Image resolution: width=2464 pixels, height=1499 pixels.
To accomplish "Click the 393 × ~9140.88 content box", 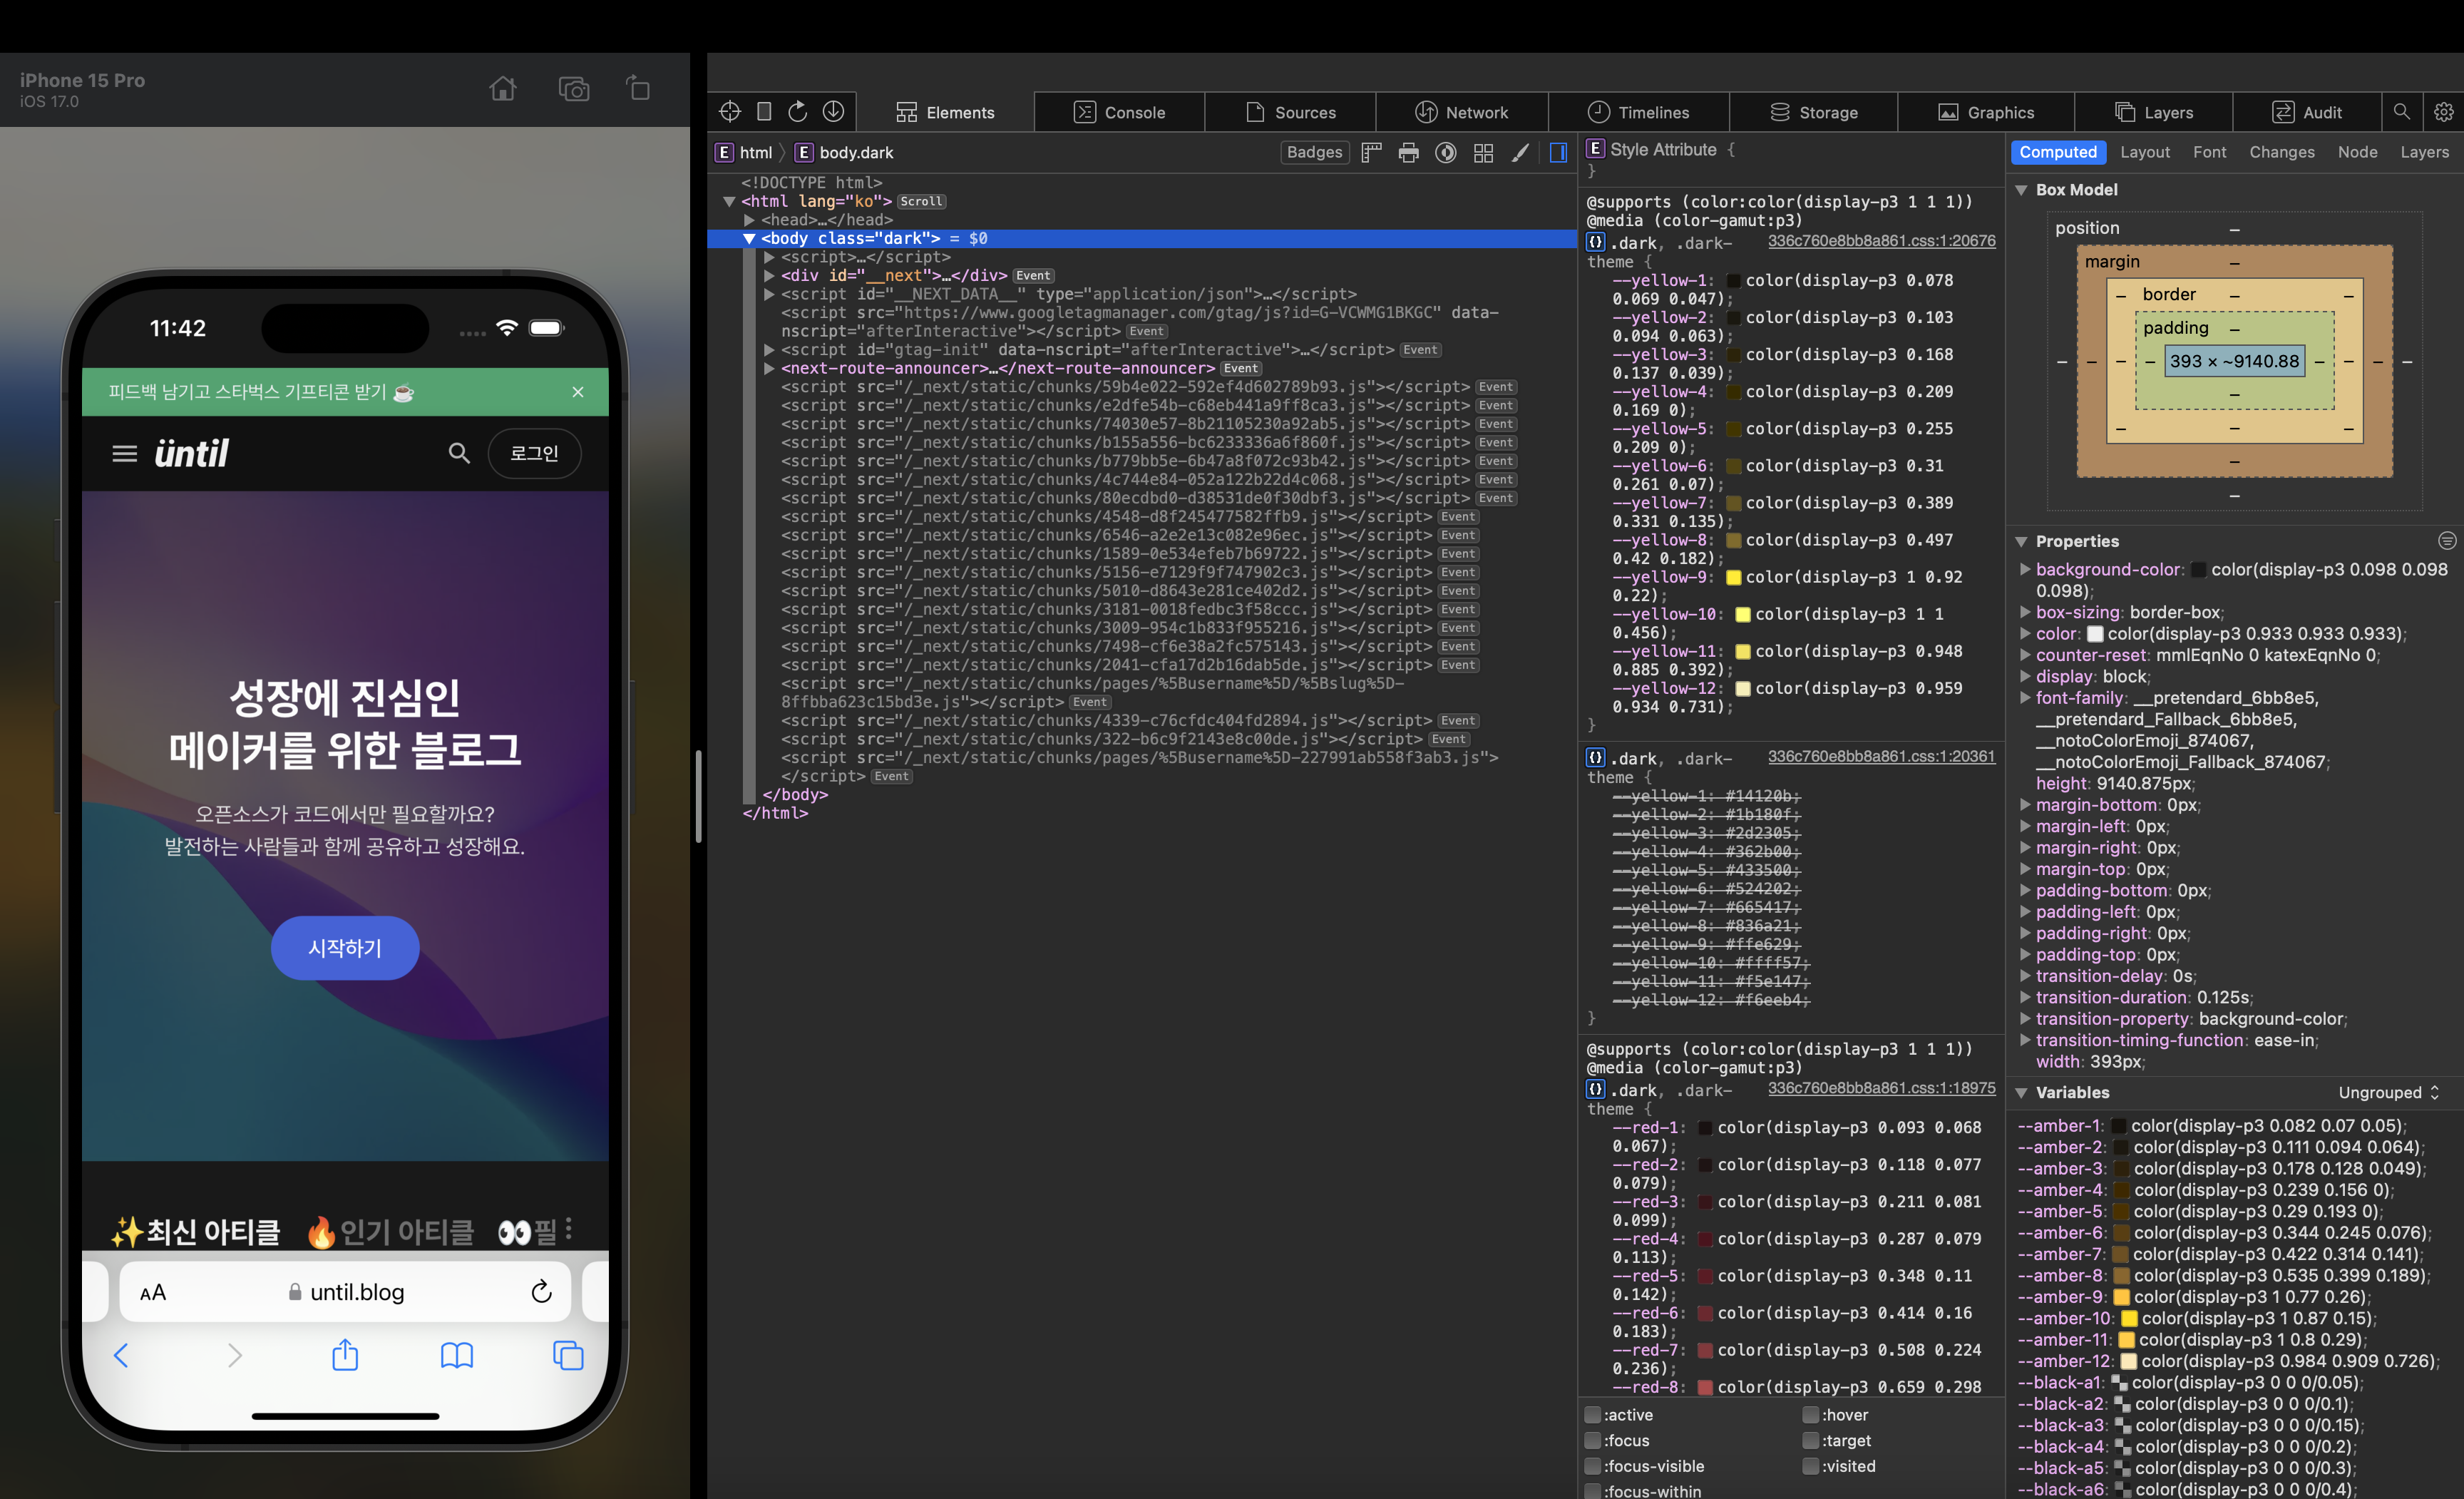I will point(2234,361).
